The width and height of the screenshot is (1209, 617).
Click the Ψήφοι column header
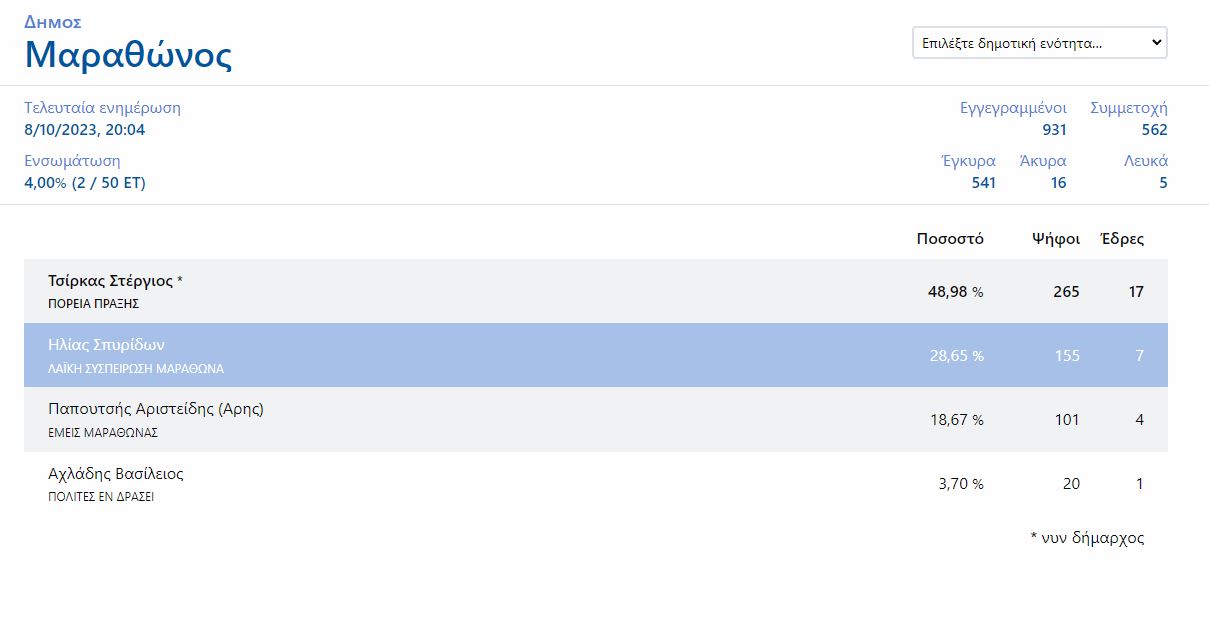1055,239
